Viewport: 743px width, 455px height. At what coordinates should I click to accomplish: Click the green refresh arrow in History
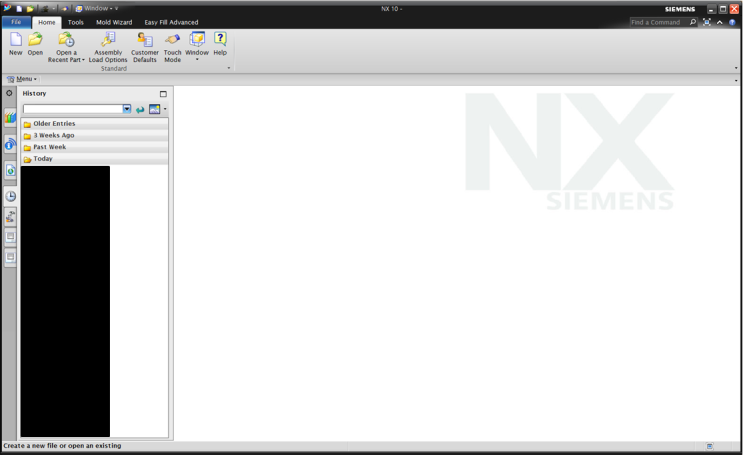[x=140, y=109]
